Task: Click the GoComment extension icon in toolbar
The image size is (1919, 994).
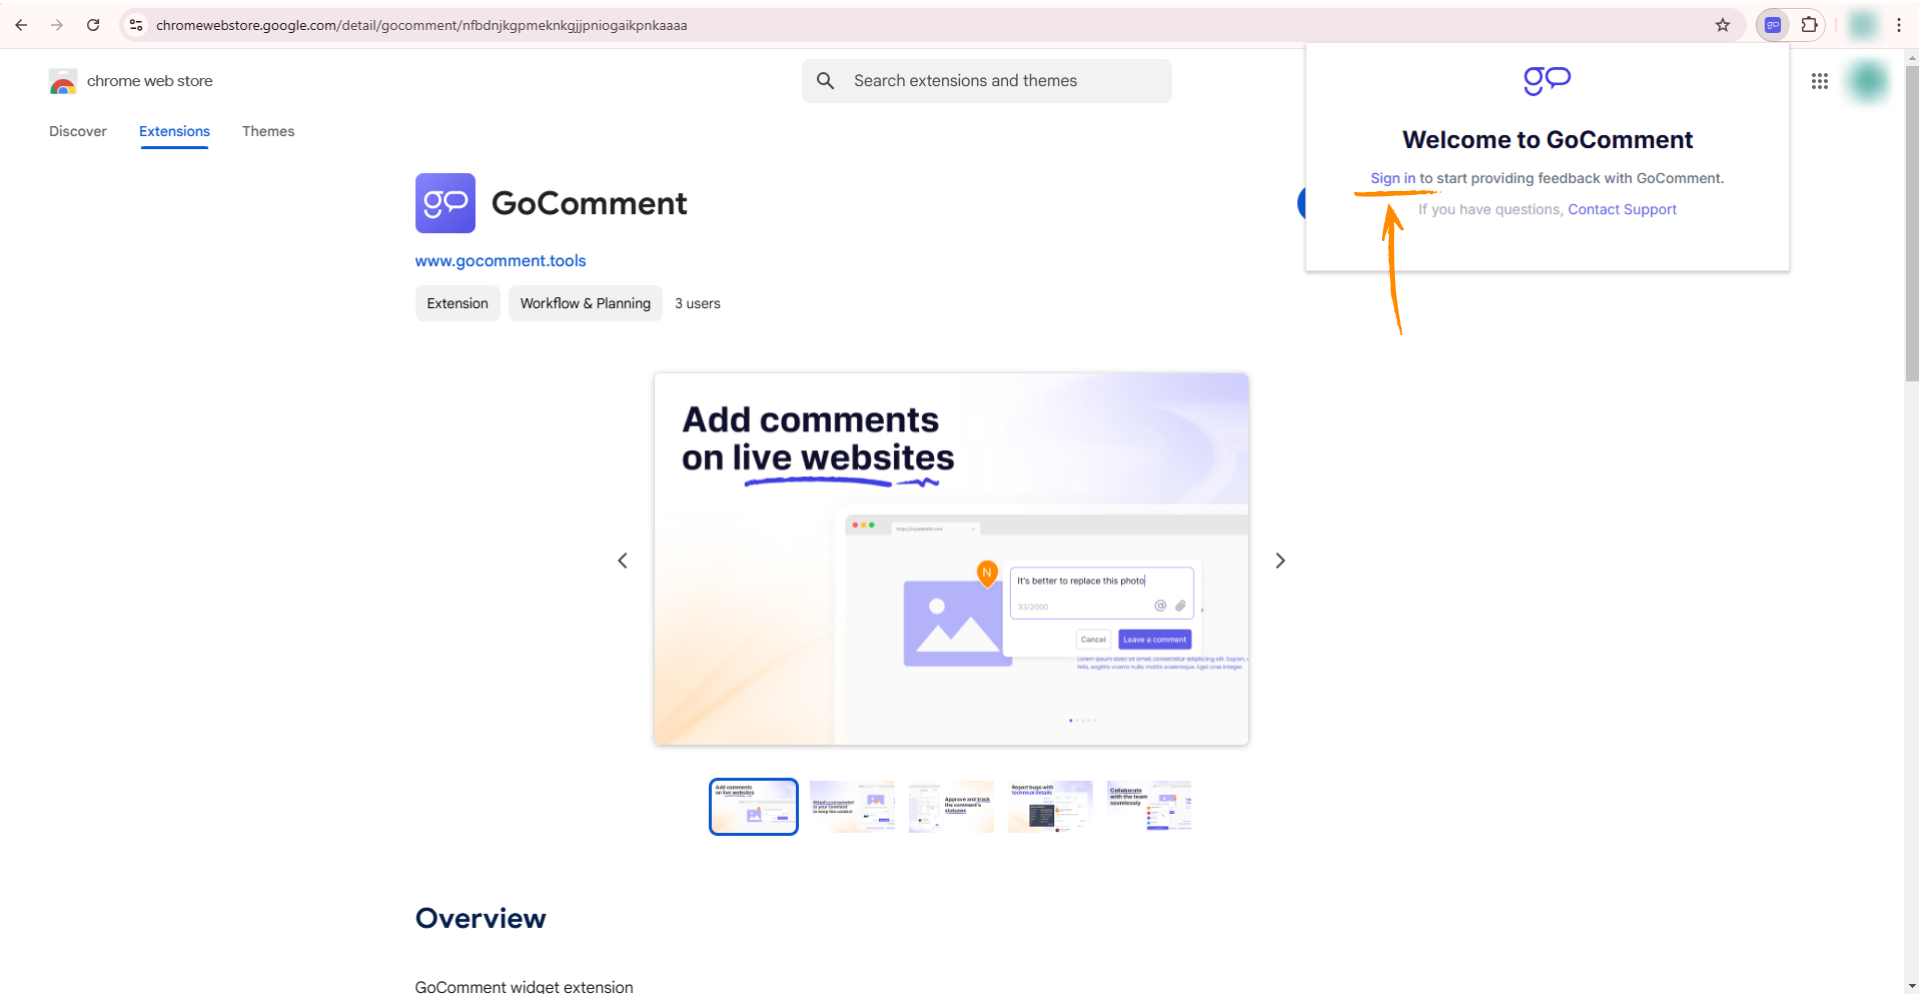Action: (x=1772, y=25)
